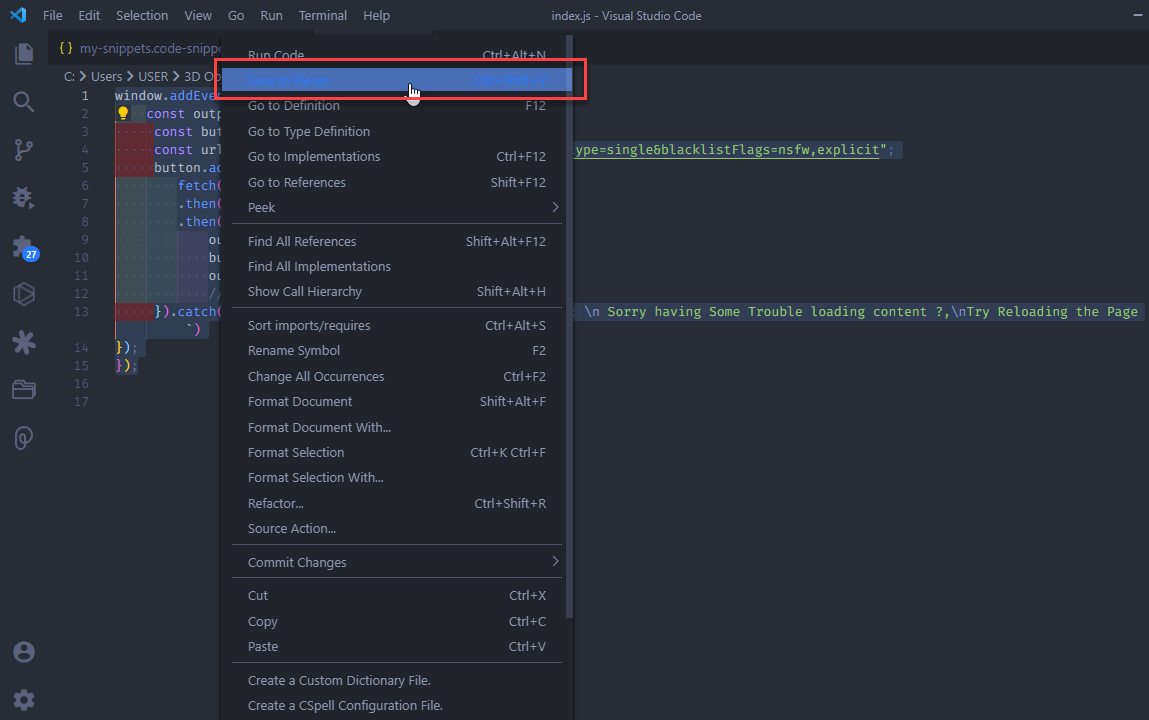Open the Source Control view
The height and width of the screenshot is (720, 1149).
tap(24, 149)
